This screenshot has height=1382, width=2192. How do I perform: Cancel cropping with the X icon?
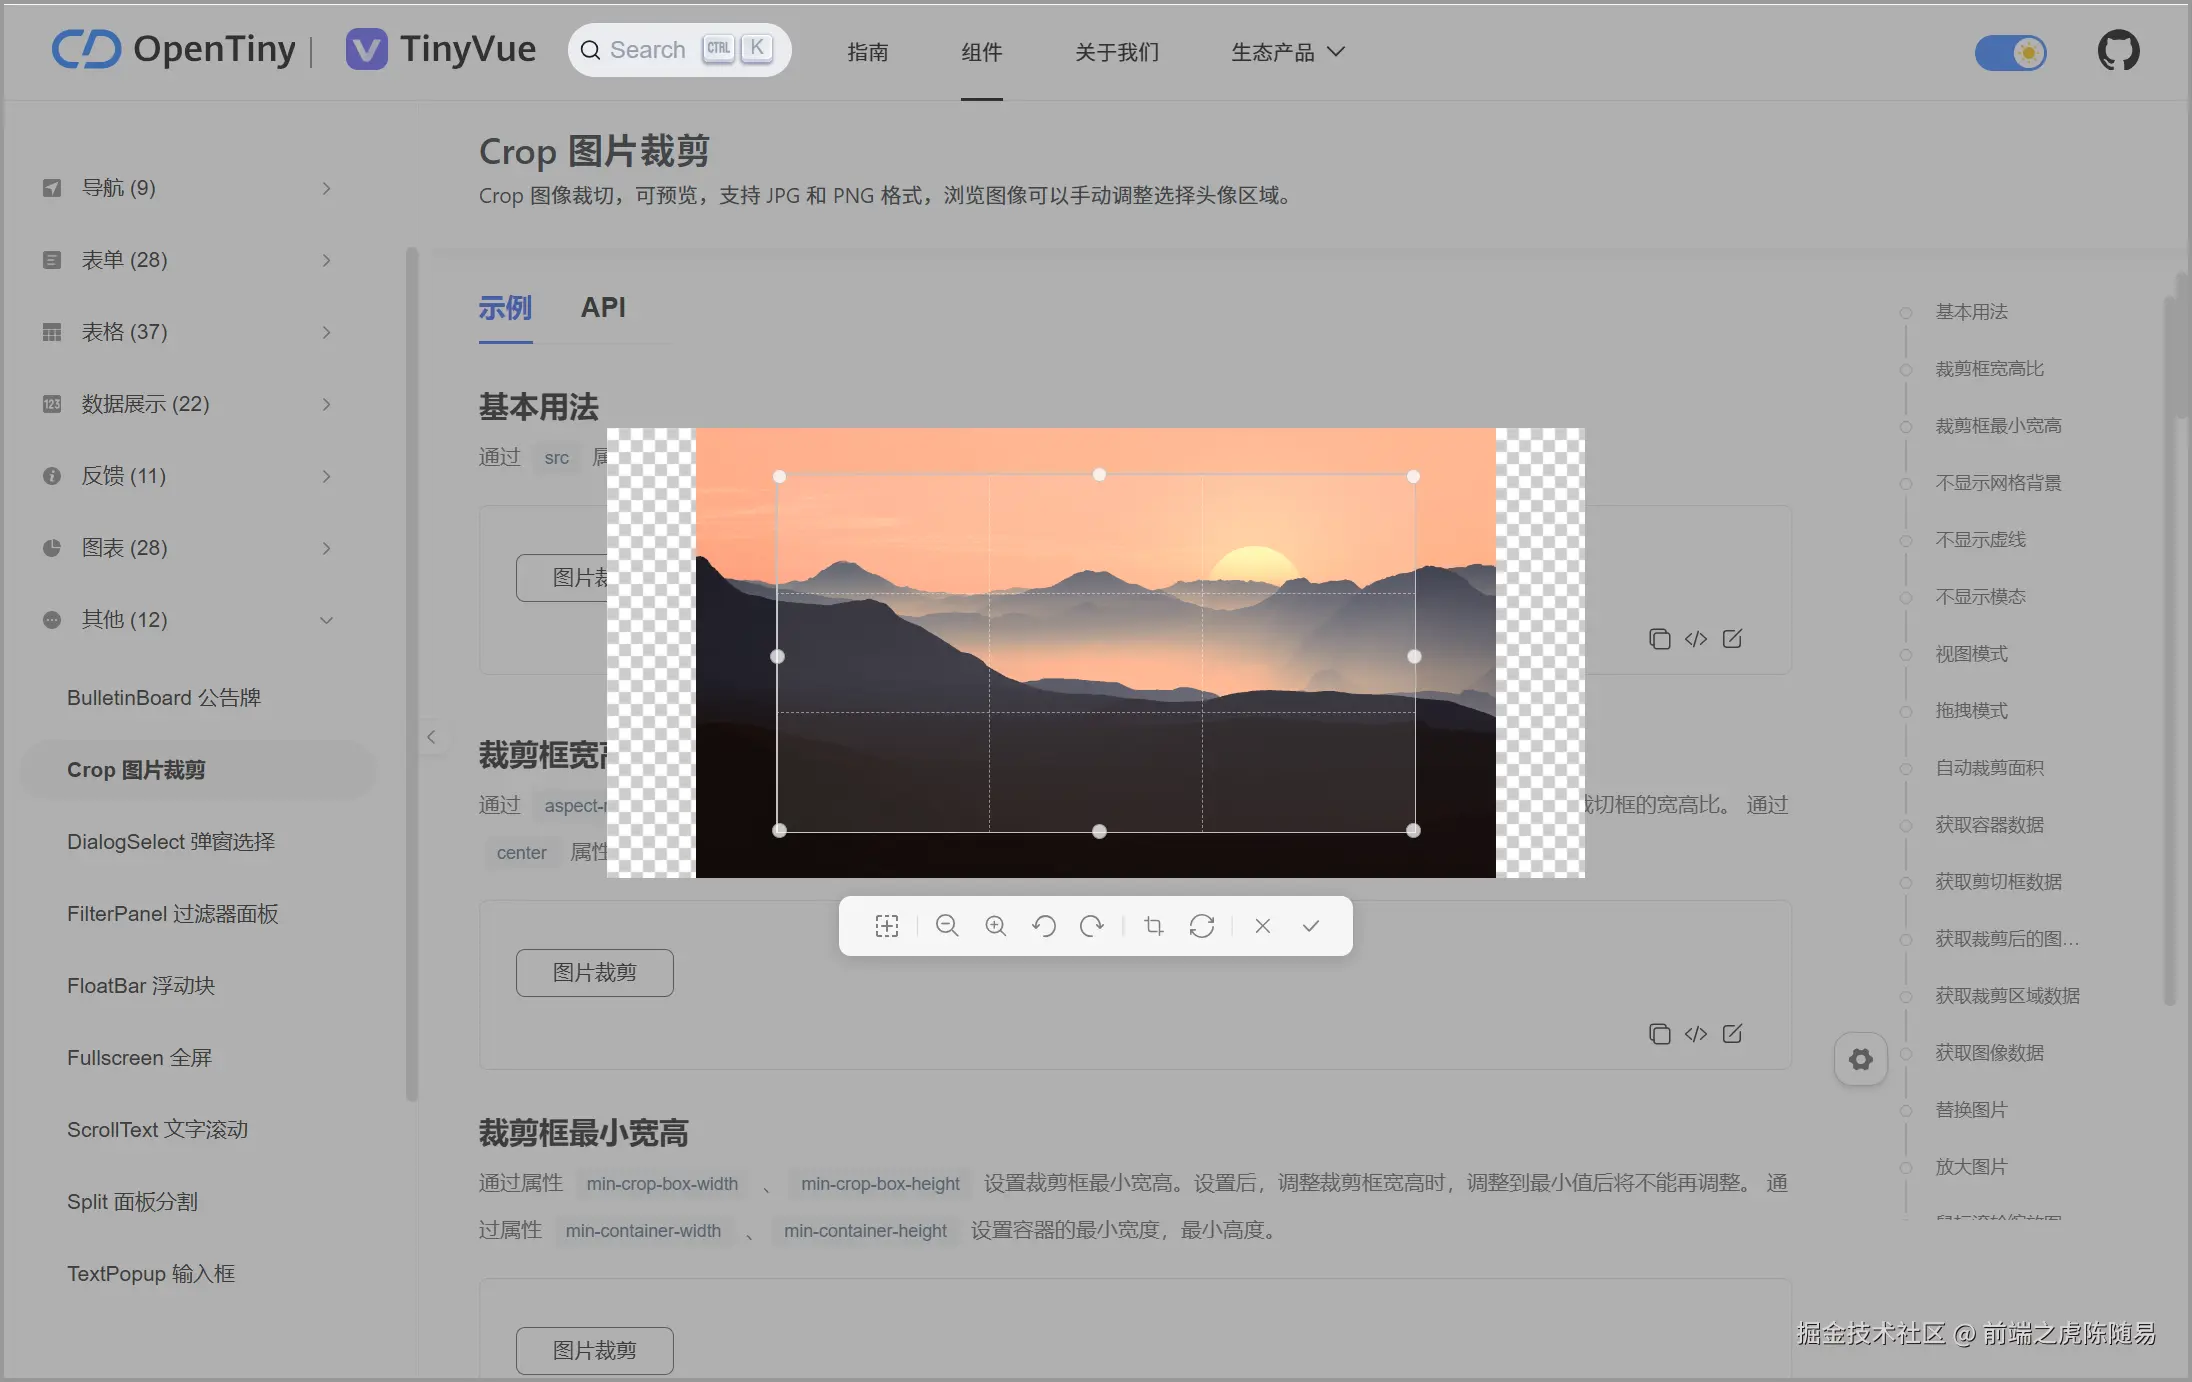coord(1262,926)
